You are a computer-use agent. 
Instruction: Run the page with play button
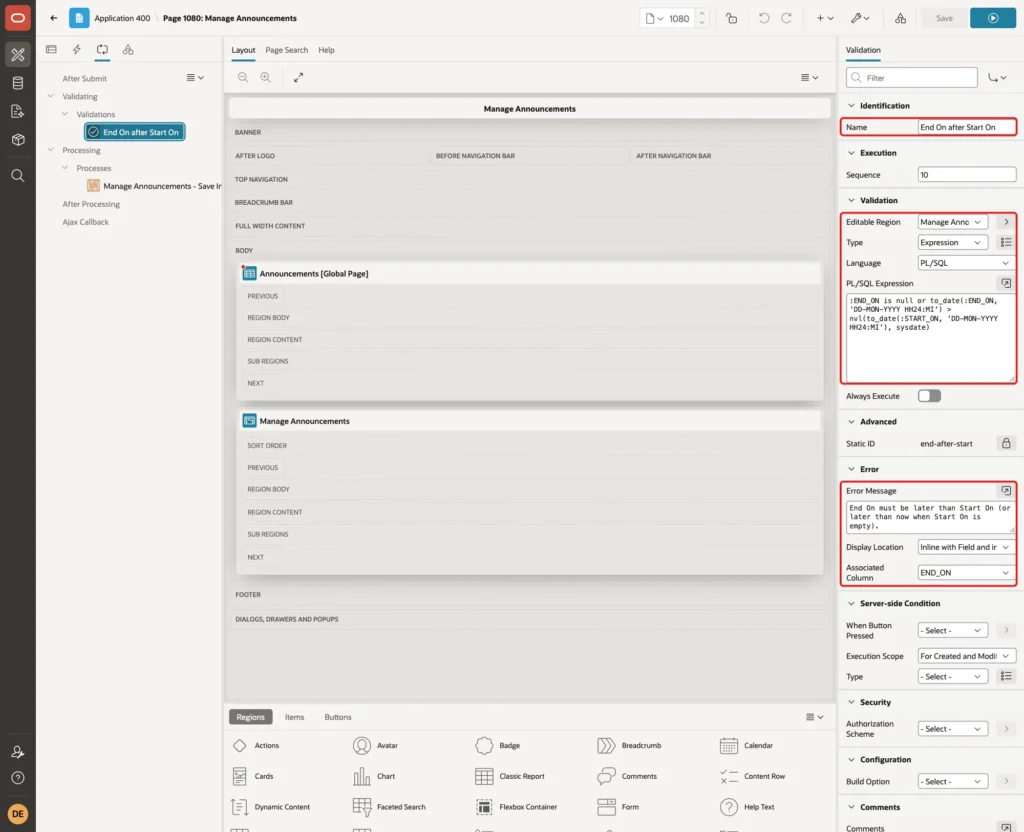pos(992,18)
